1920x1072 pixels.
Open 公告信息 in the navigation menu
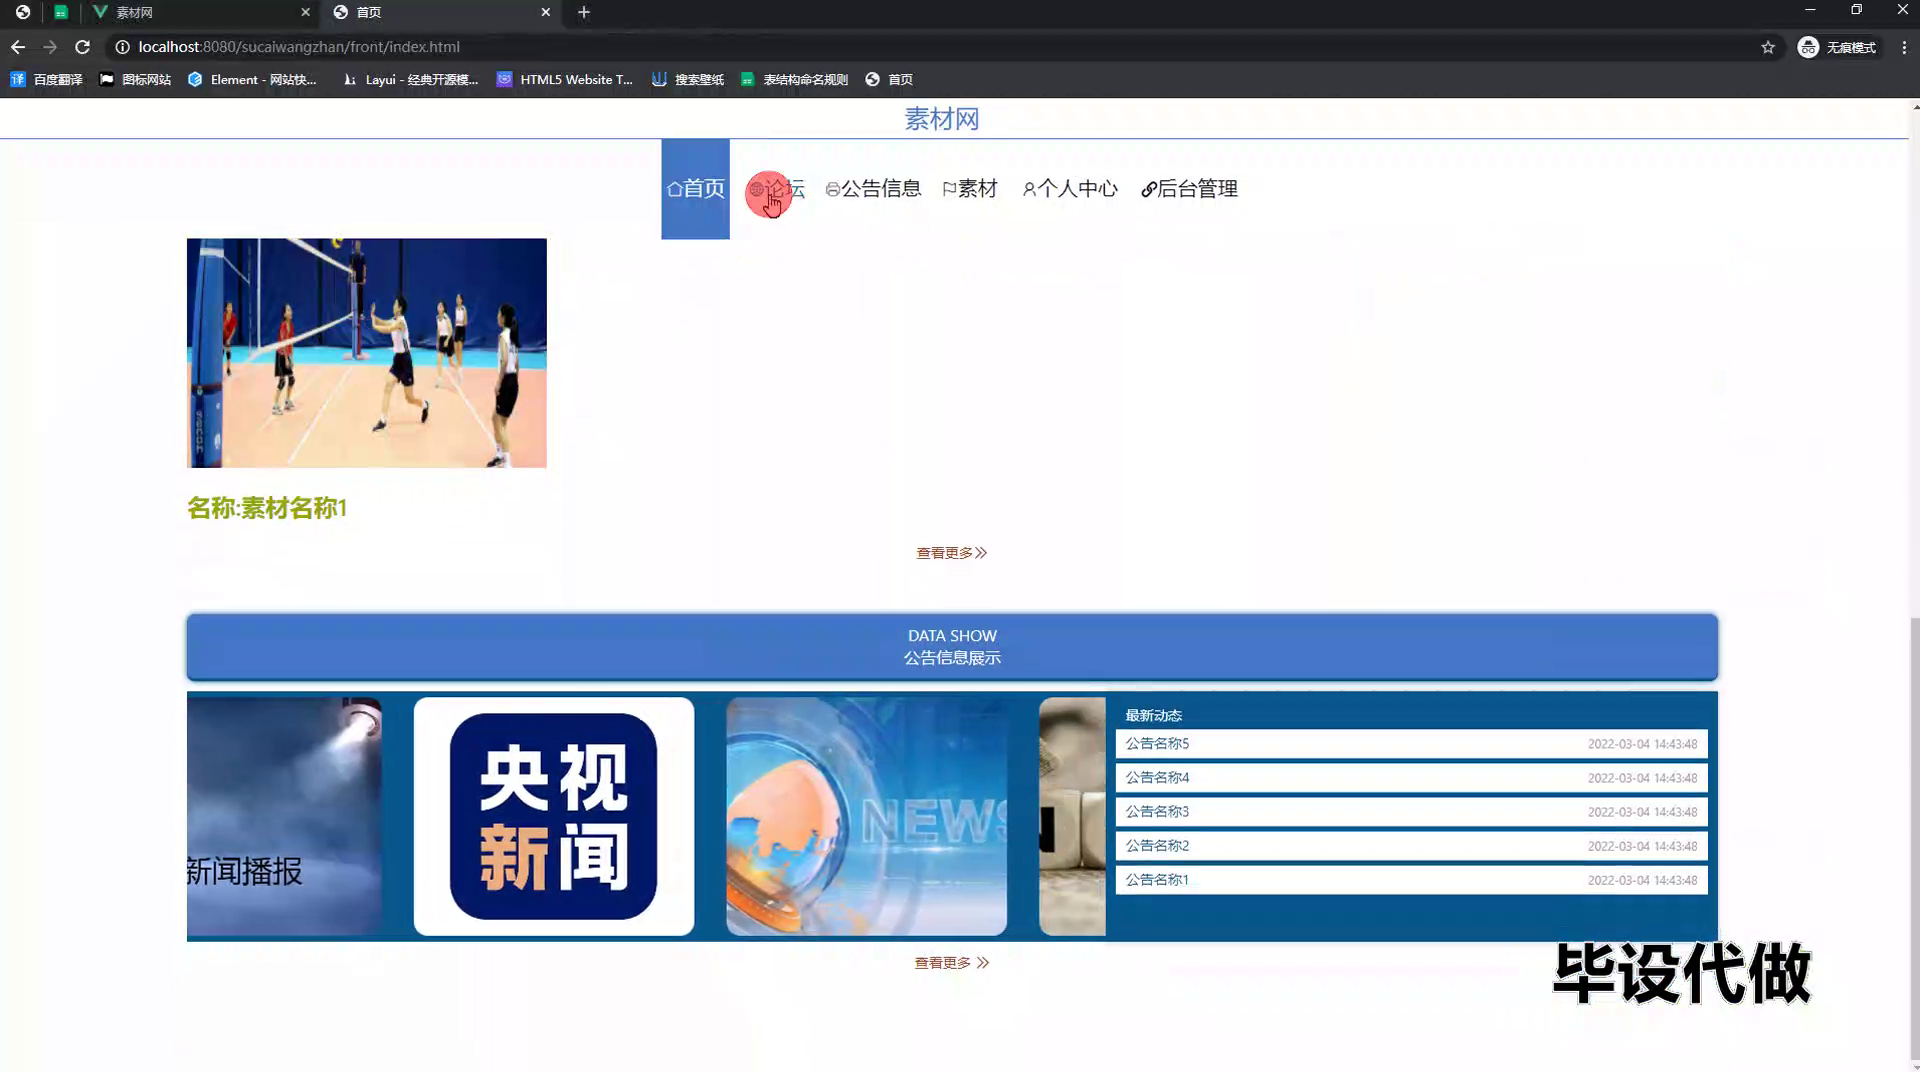click(873, 188)
